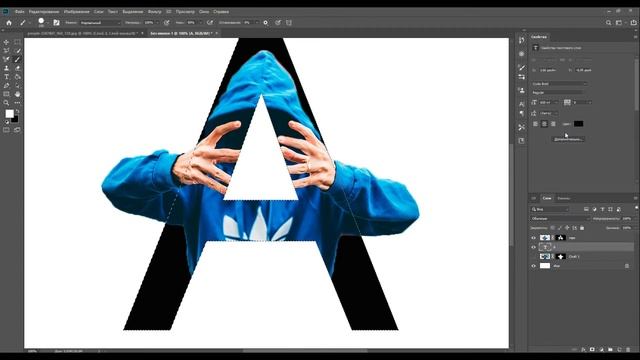
Task: Toggle lock all padlock in Layers panel
Action: [582, 228]
